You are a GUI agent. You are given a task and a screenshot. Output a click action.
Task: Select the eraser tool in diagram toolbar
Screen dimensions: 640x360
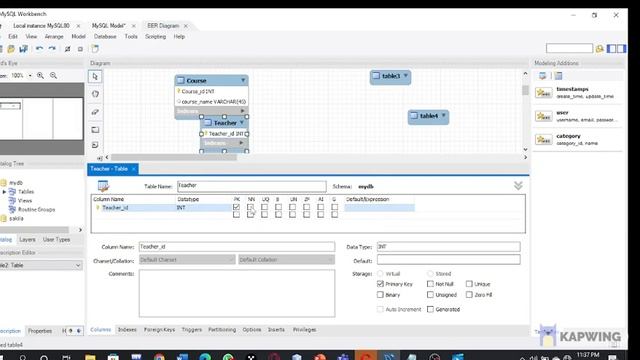[x=95, y=112]
